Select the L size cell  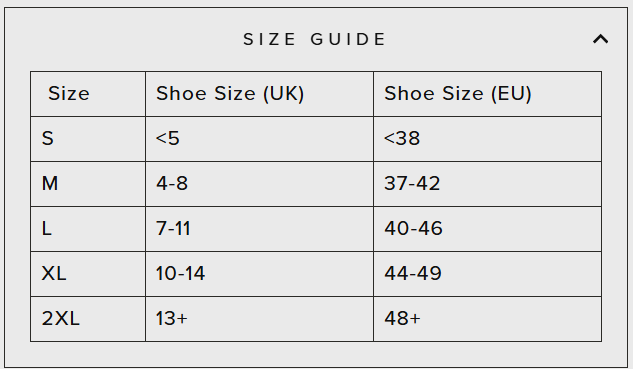tap(88, 229)
